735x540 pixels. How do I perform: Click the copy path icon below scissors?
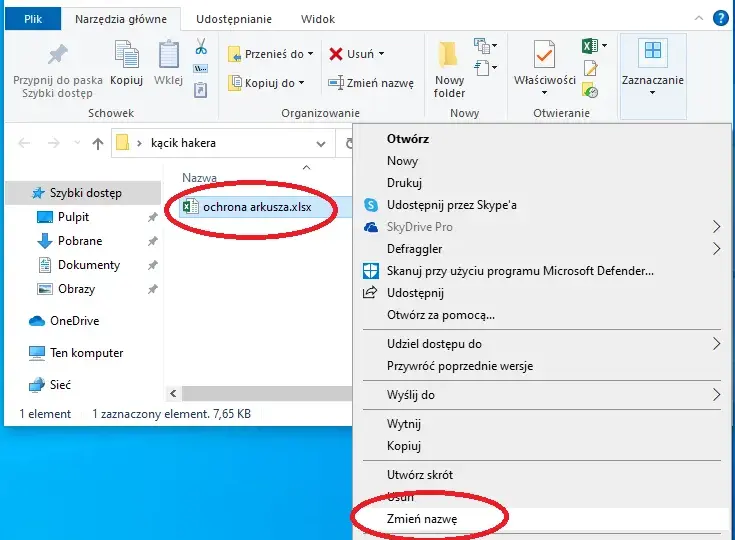click(201, 69)
